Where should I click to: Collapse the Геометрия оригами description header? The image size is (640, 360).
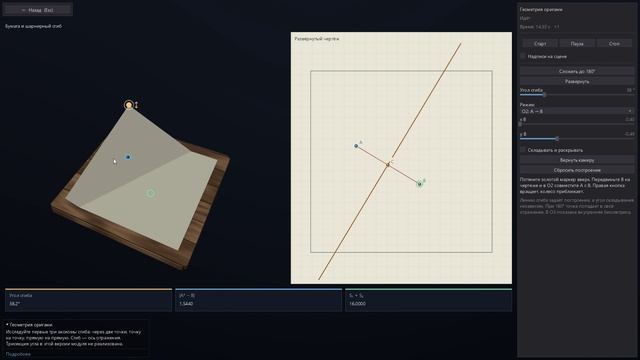point(29,325)
